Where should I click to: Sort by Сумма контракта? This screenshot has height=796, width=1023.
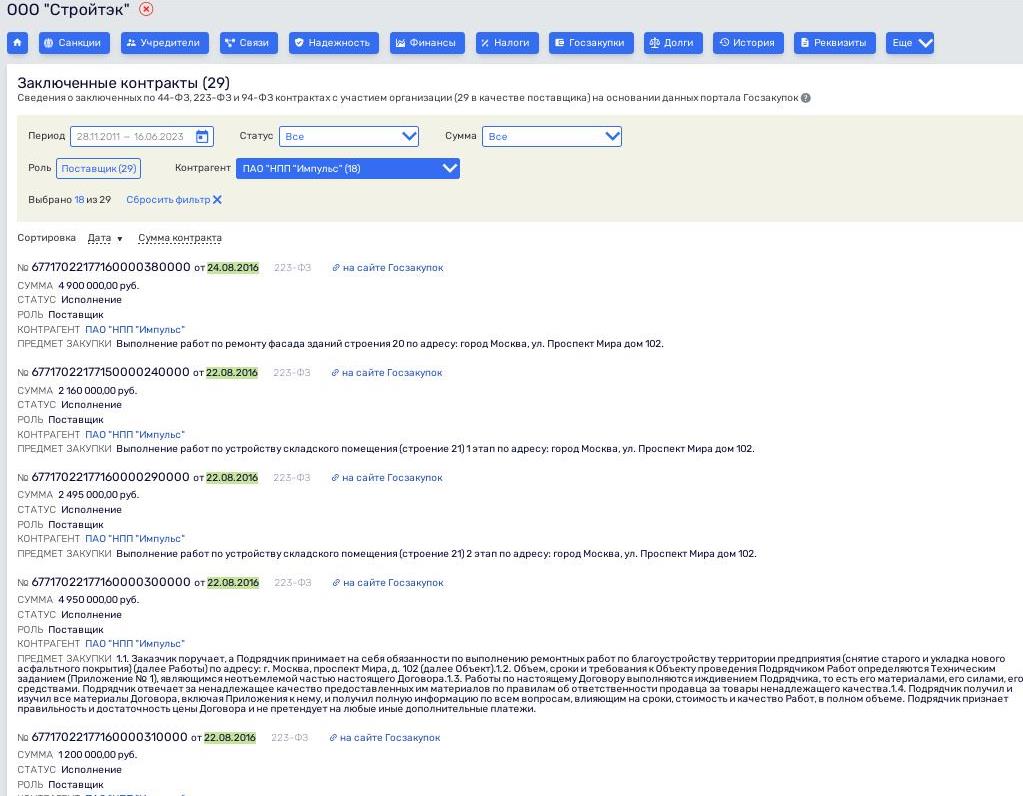(x=180, y=238)
